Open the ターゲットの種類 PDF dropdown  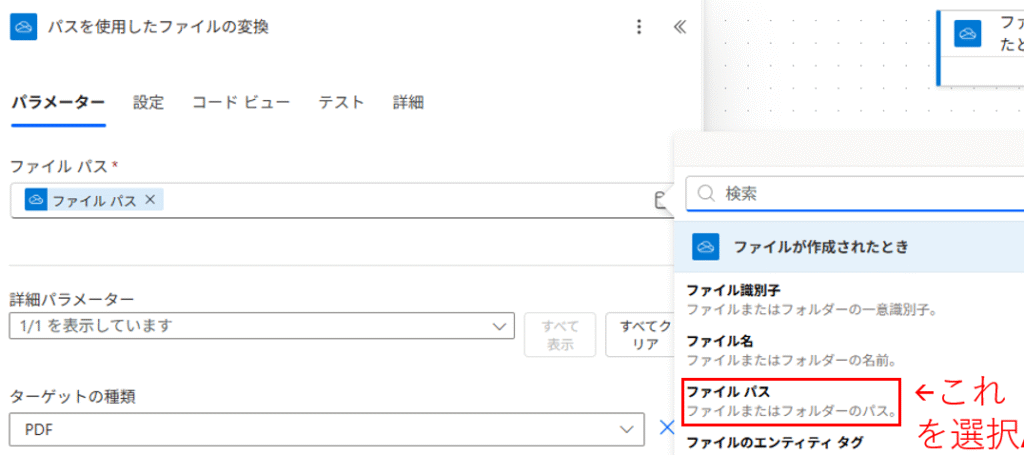coord(326,428)
